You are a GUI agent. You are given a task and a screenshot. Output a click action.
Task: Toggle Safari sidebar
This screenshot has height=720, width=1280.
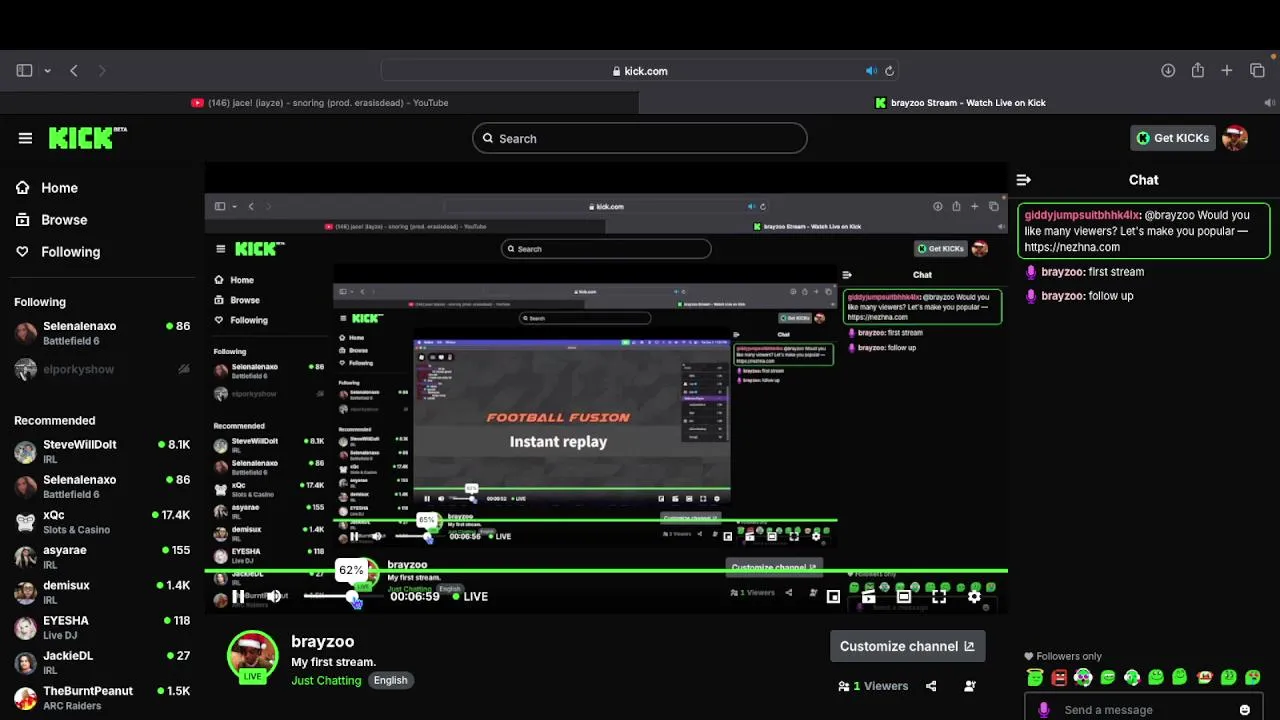[24, 71]
